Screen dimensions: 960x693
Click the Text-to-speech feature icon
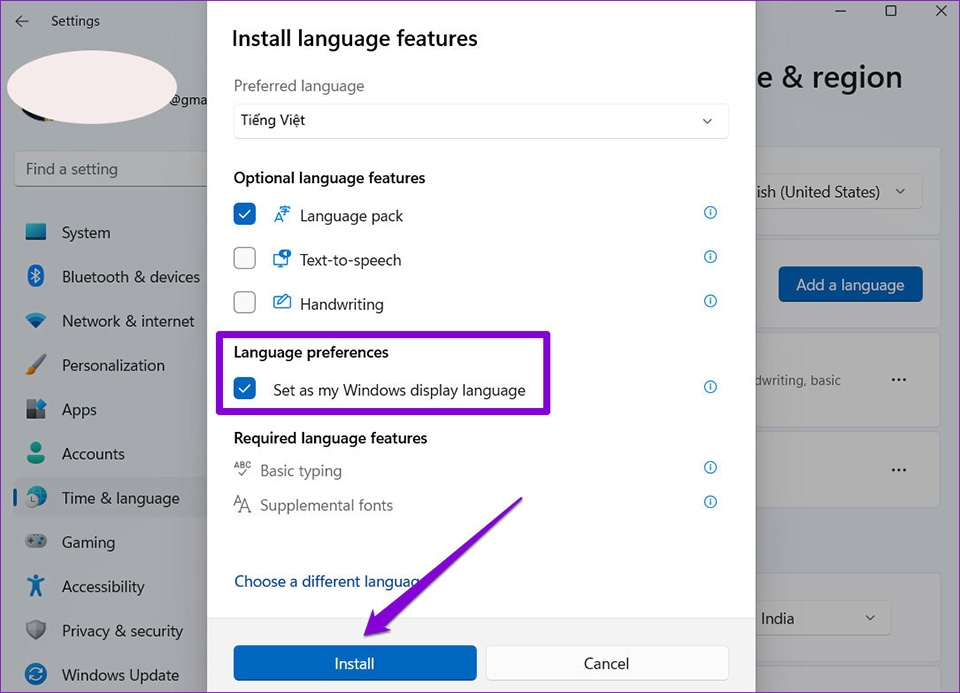282,258
